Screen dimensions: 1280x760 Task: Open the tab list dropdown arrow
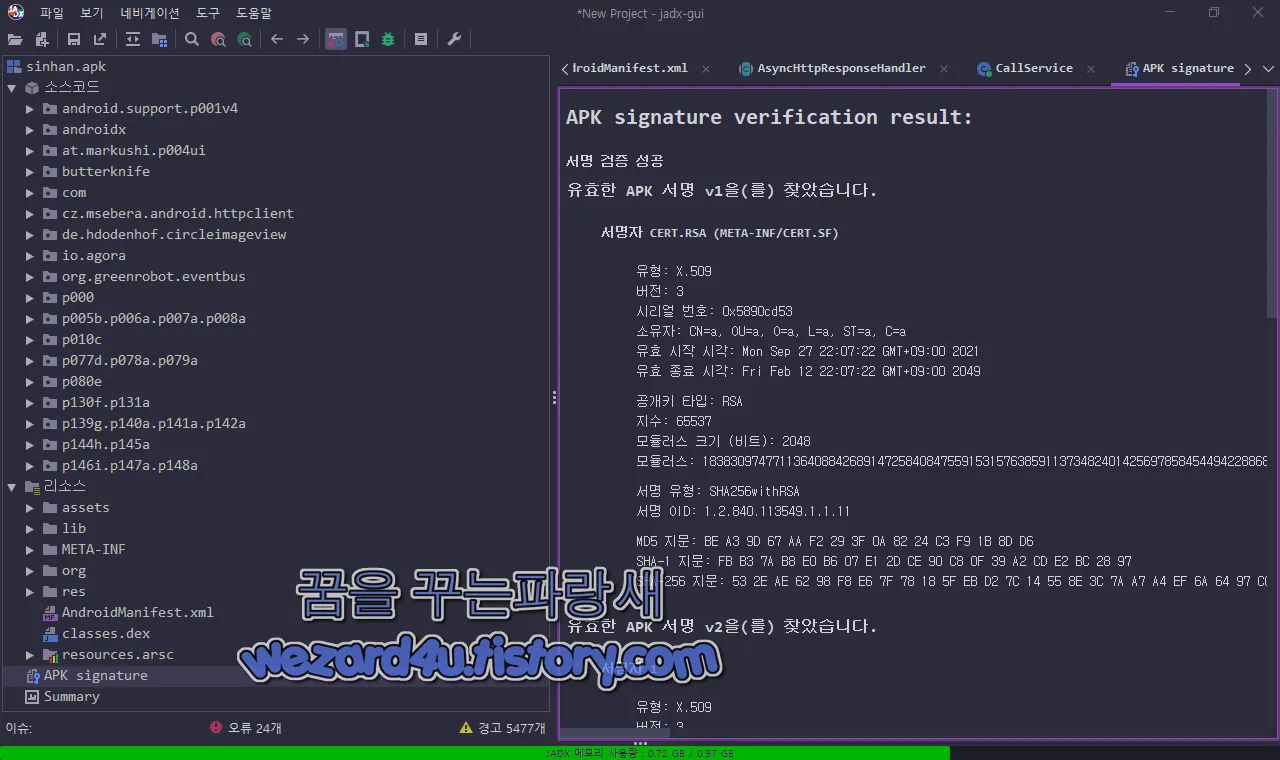[1269, 69]
